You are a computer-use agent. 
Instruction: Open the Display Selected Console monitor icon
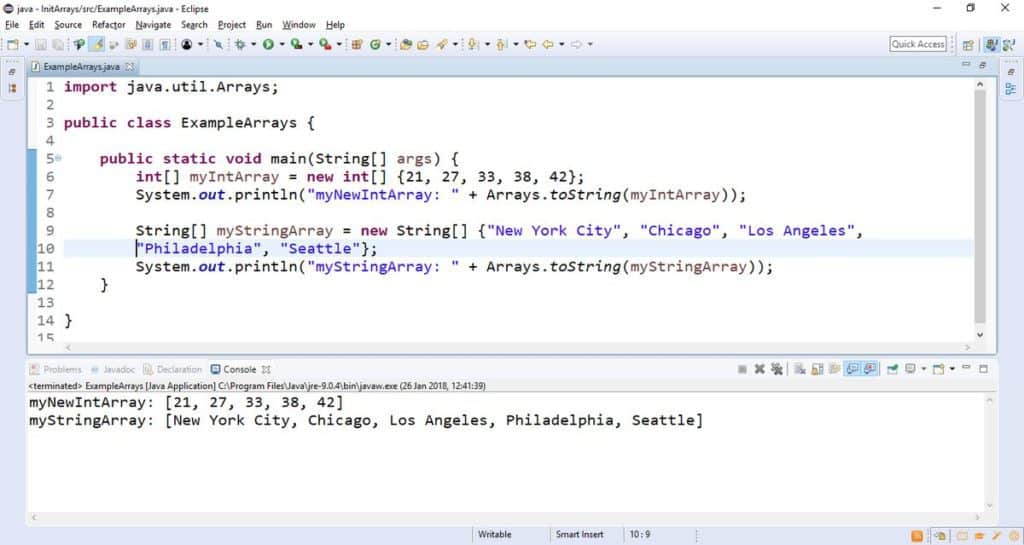click(x=910, y=369)
